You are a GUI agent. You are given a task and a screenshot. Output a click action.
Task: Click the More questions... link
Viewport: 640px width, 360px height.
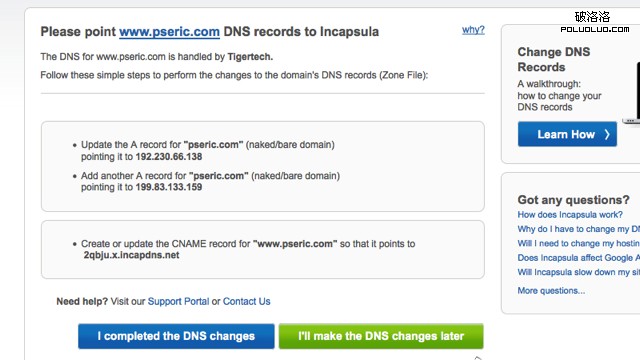[x=551, y=291]
